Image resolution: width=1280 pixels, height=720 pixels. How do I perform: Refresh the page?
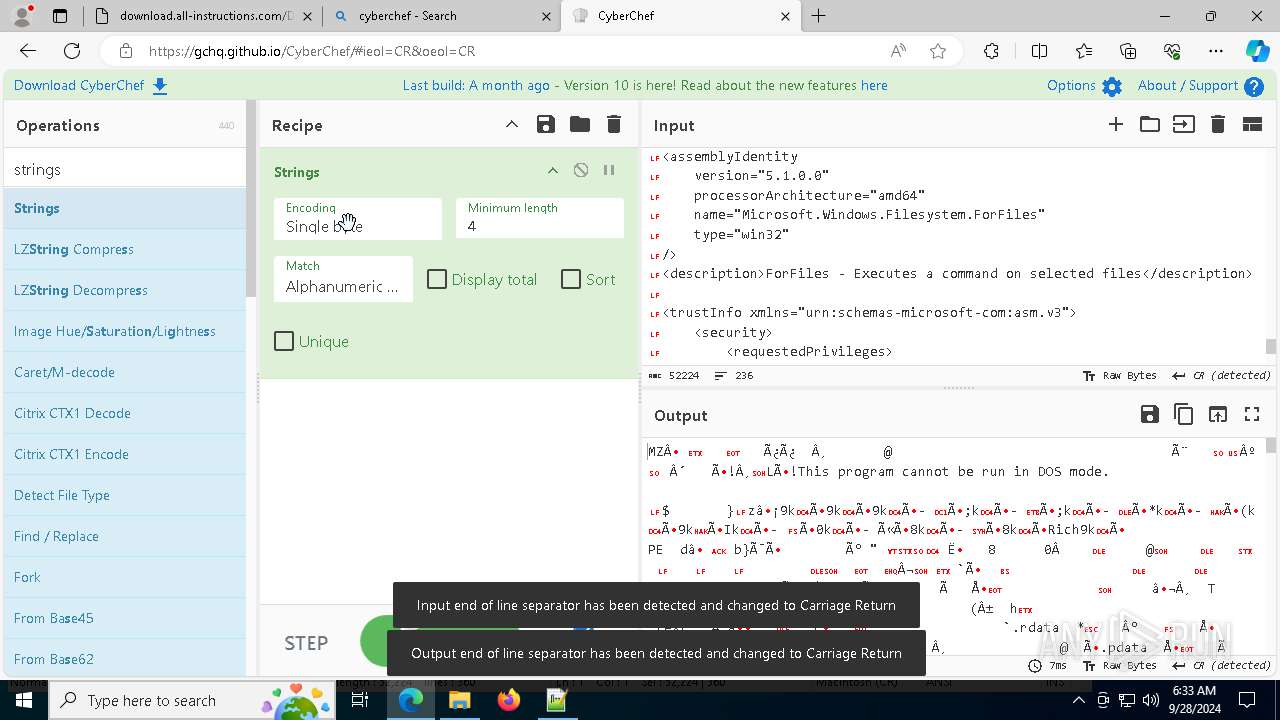click(x=72, y=51)
